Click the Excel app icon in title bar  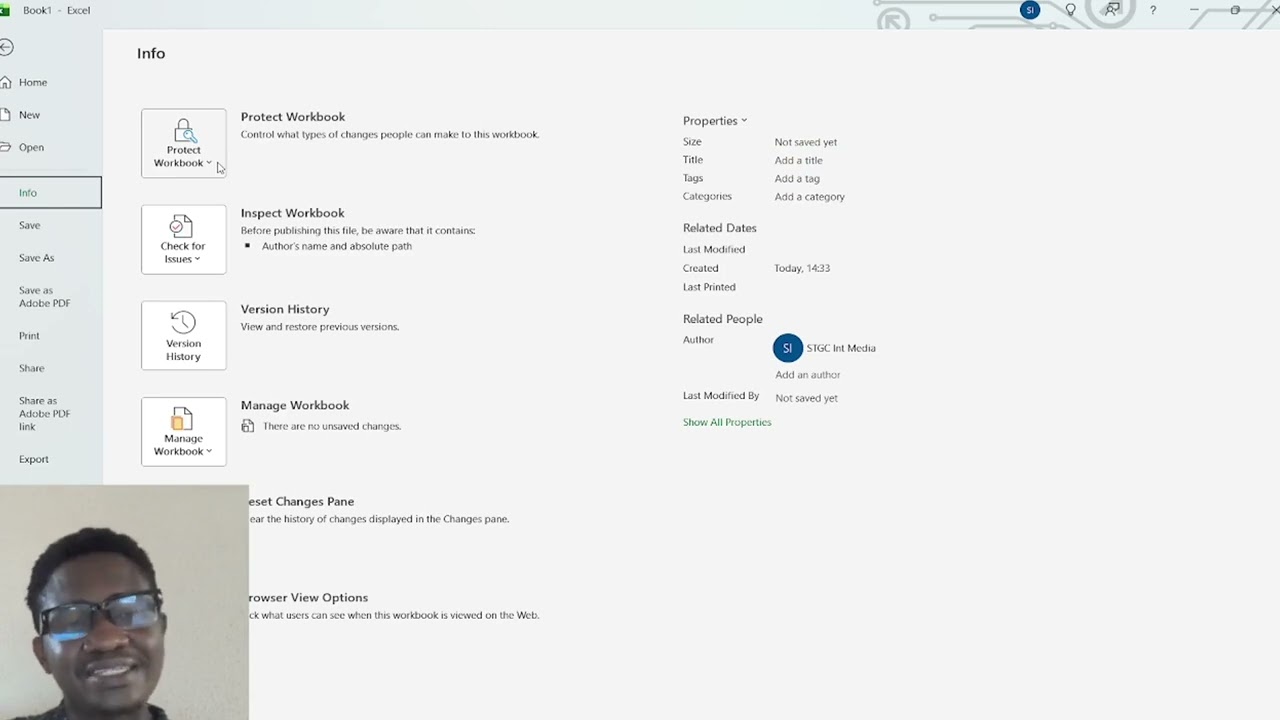pyautogui.click(x=4, y=10)
